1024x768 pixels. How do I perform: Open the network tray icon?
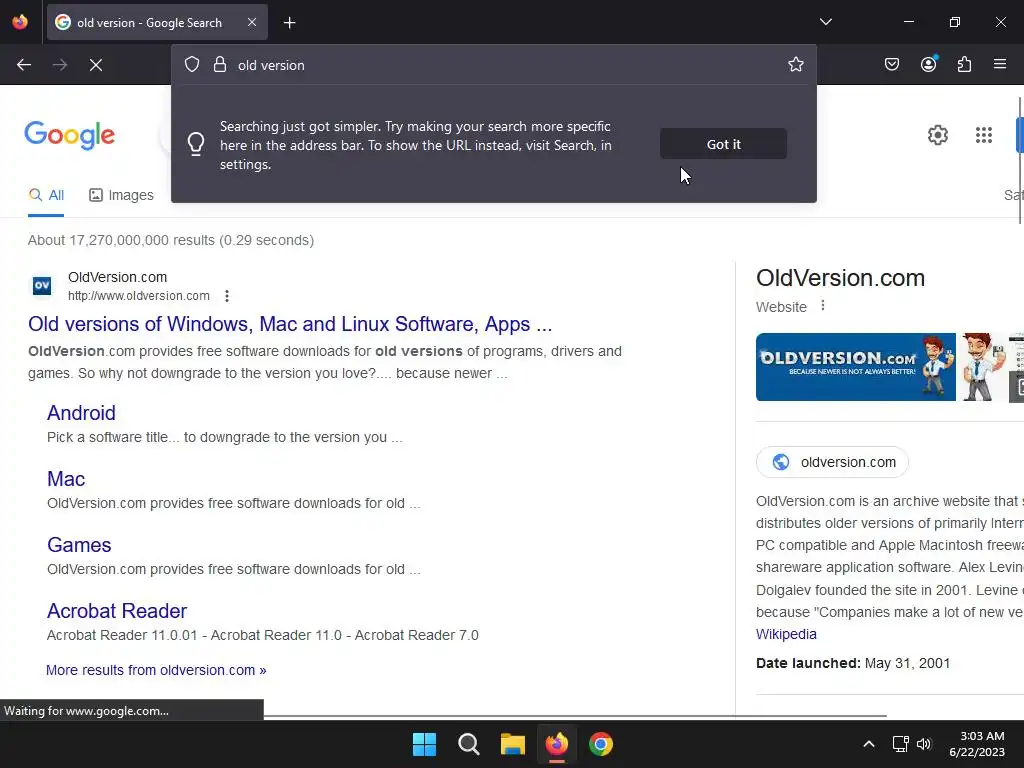tap(901, 744)
